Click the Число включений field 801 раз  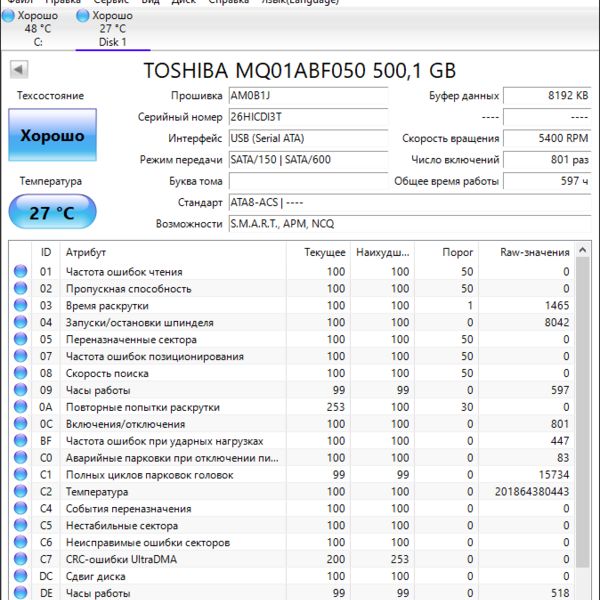pos(547,160)
